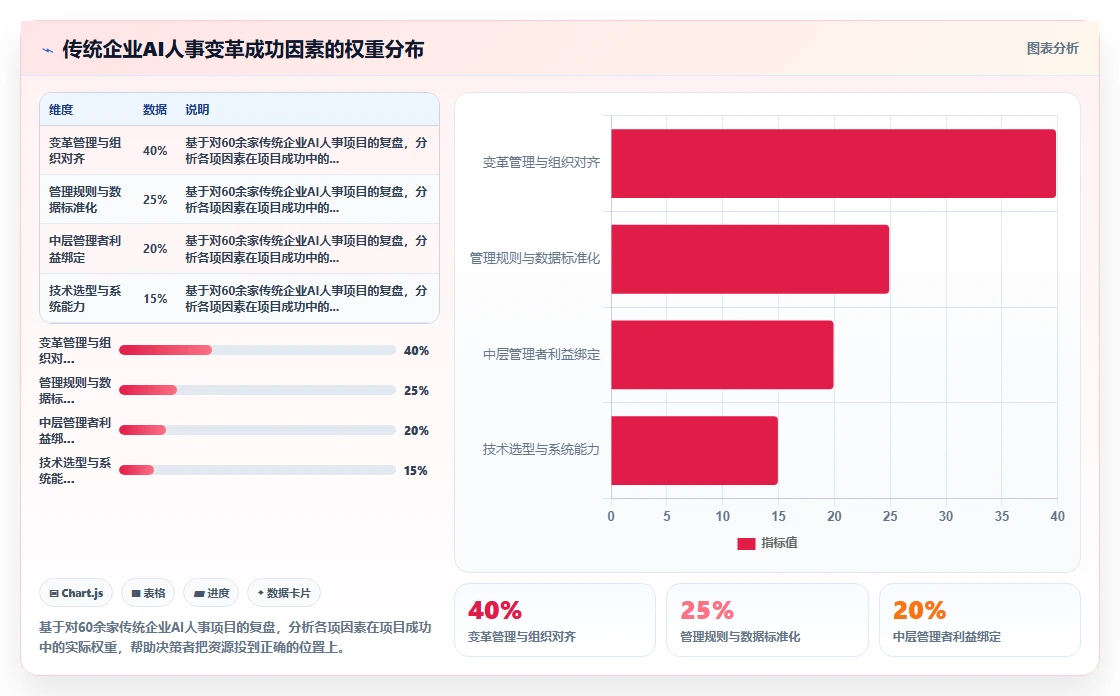Viewport: 1120px width, 696px height.
Task: Click the 40% label next to the 变革管理 progress bar
Action: (416, 351)
